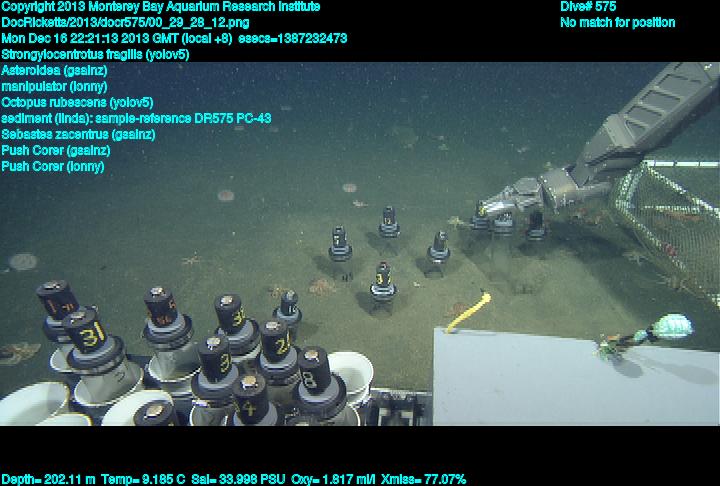This screenshot has width=720, height=486.
Task: Select the yellow marker on the seafloor
Action: pyautogui.click(x=470, y=312)
